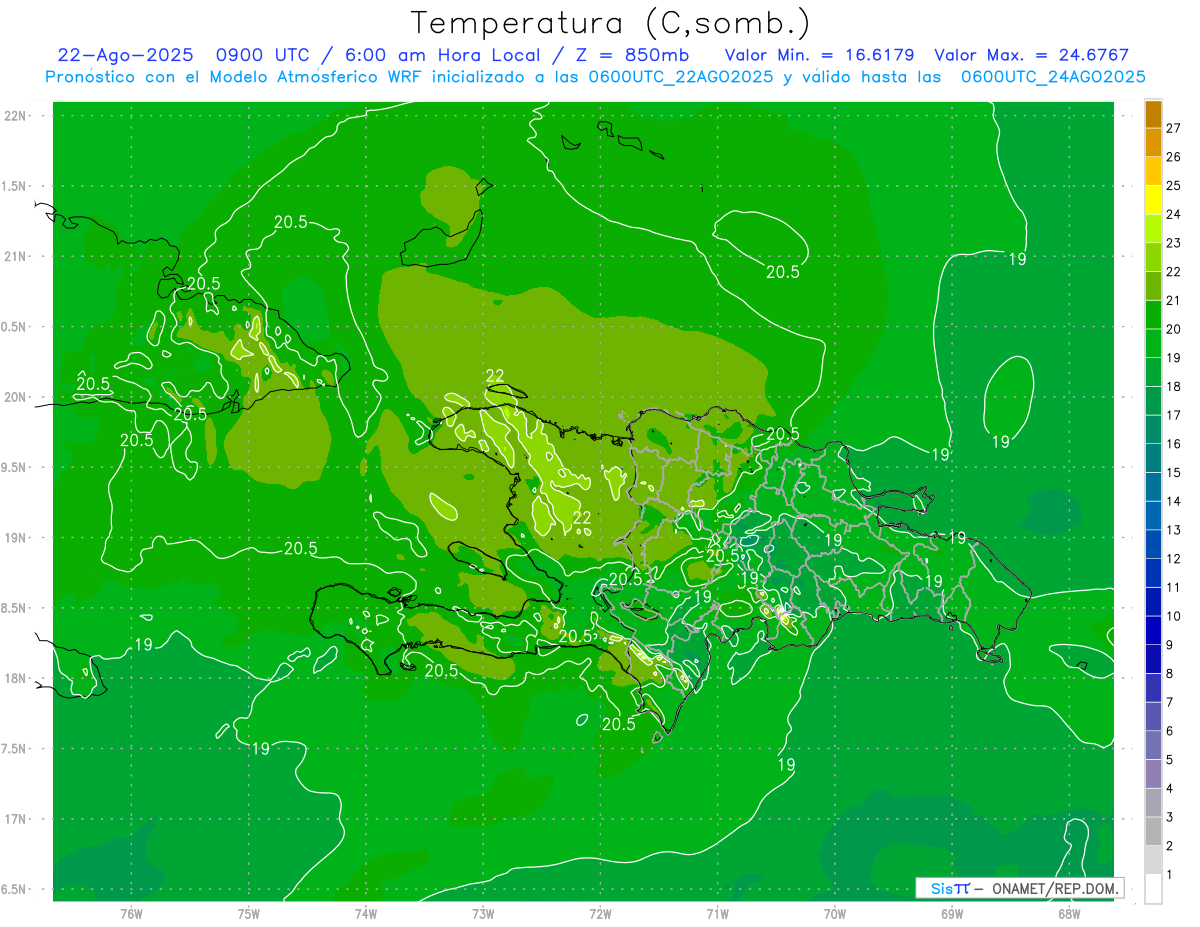Click the purple swatch beside color bar label 4
This screenshot has width=1200, height=927.
coord(1153,774)
